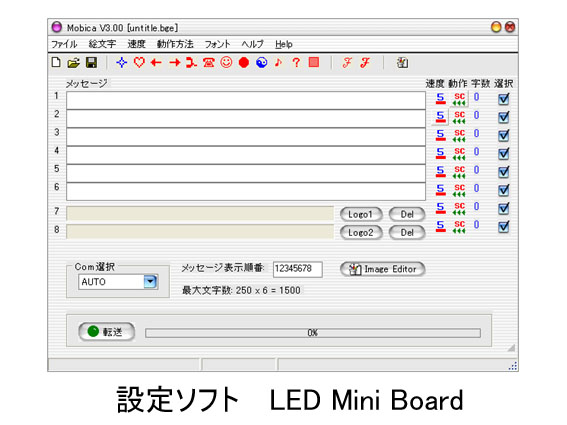Screen dimensions: 567x425
Task: Set speed S icon for message 3
Action: click(440, 135)
